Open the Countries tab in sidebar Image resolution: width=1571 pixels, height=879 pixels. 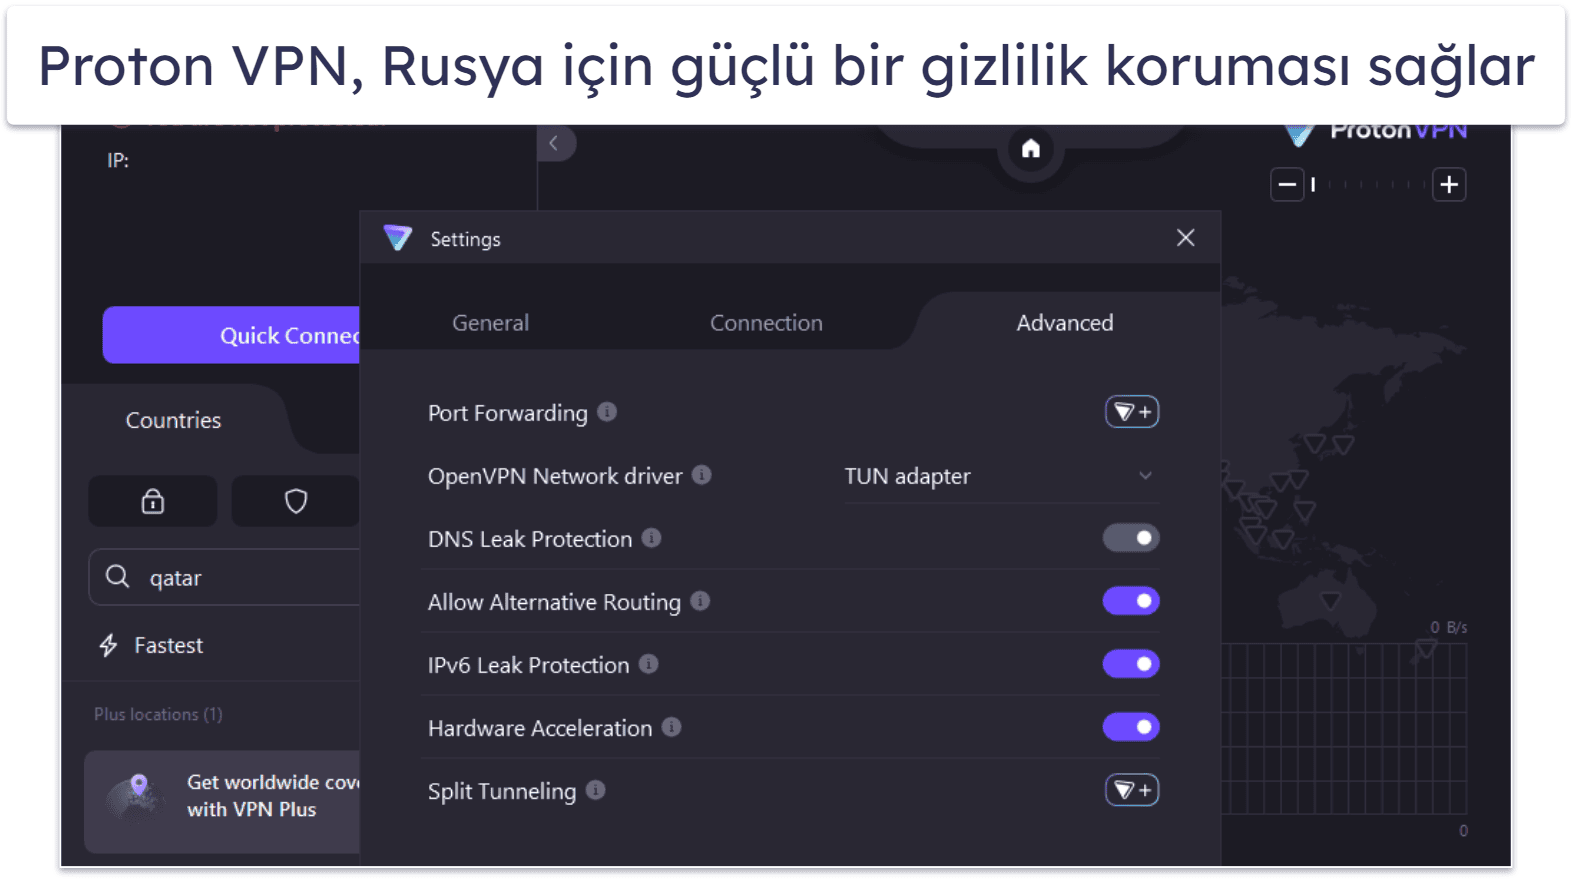pyautogui.click(x=173, y=420)
